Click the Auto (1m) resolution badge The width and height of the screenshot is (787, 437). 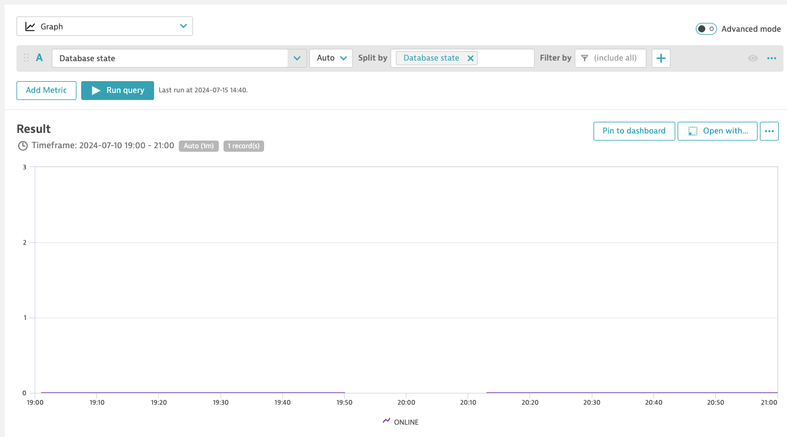click(x=198, y=146)
